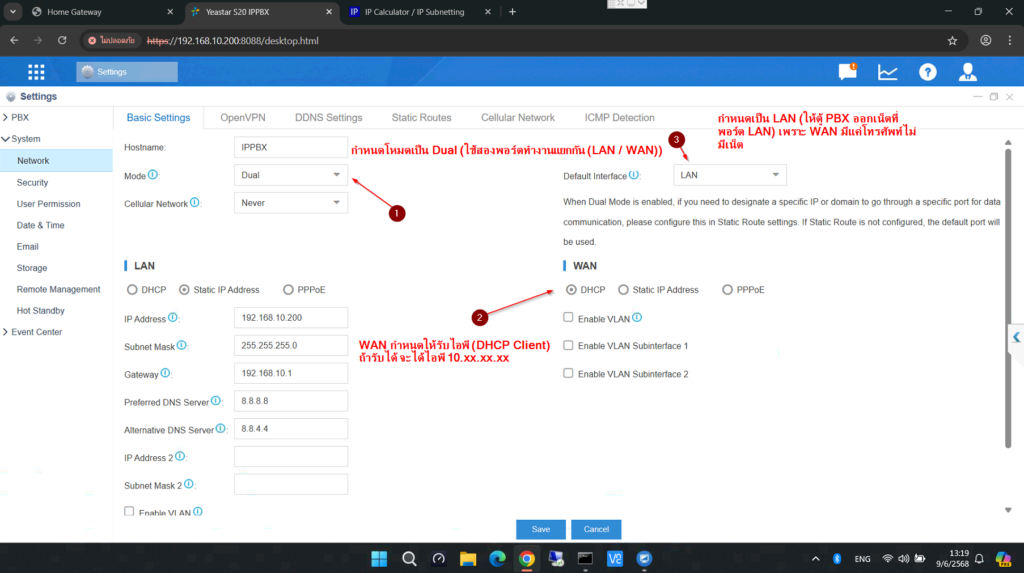Screen dimensions: 1024x573
Task: Open the Mode dropdown showing Dual
Action: (x=291, y=175)
